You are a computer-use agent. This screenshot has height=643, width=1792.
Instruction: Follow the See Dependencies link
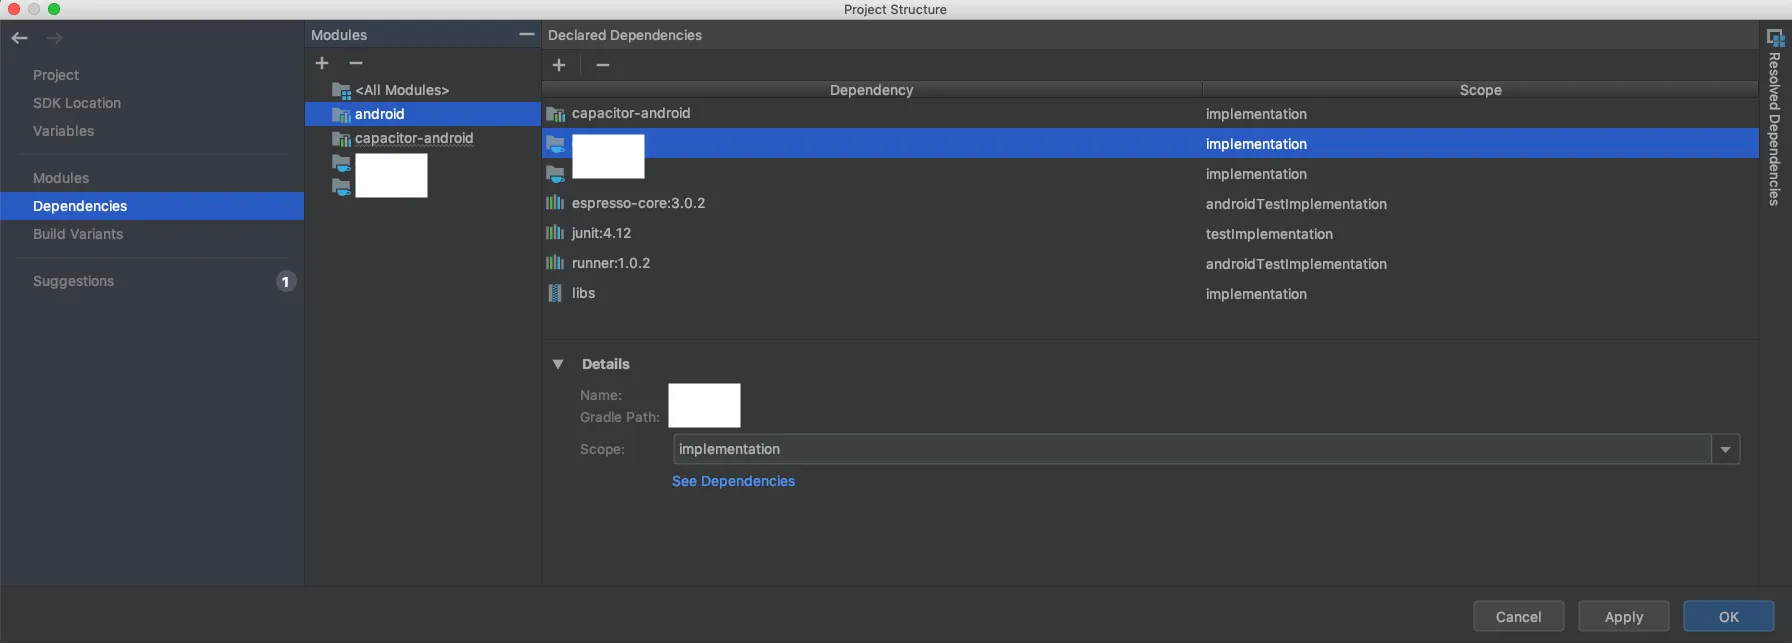pos(733,481)
